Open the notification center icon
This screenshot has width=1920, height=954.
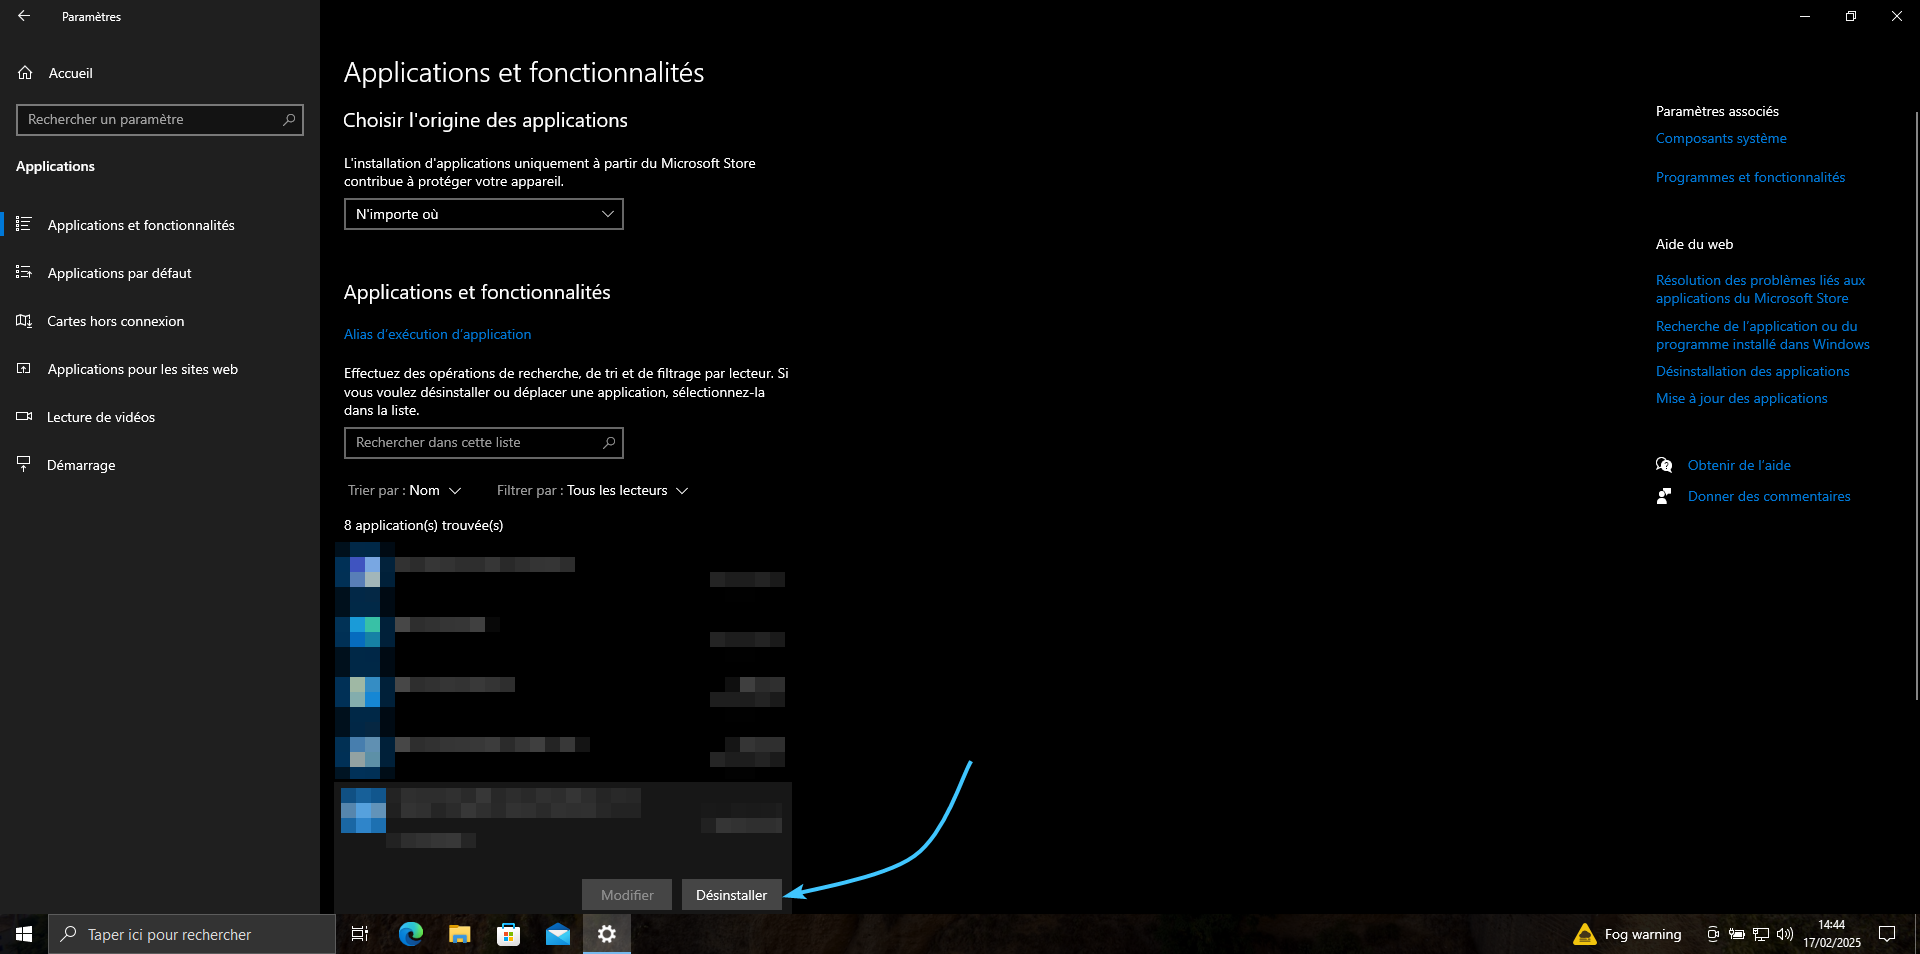coord(1887,934)
